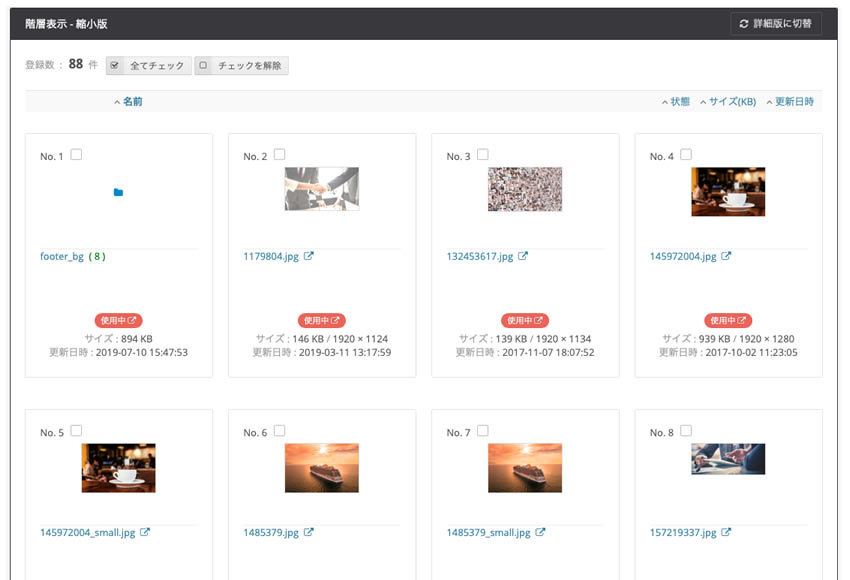850x580 pixels.
Task: Click 使用中 badge on 132453617.jpg card
Action: pos(525,320)
